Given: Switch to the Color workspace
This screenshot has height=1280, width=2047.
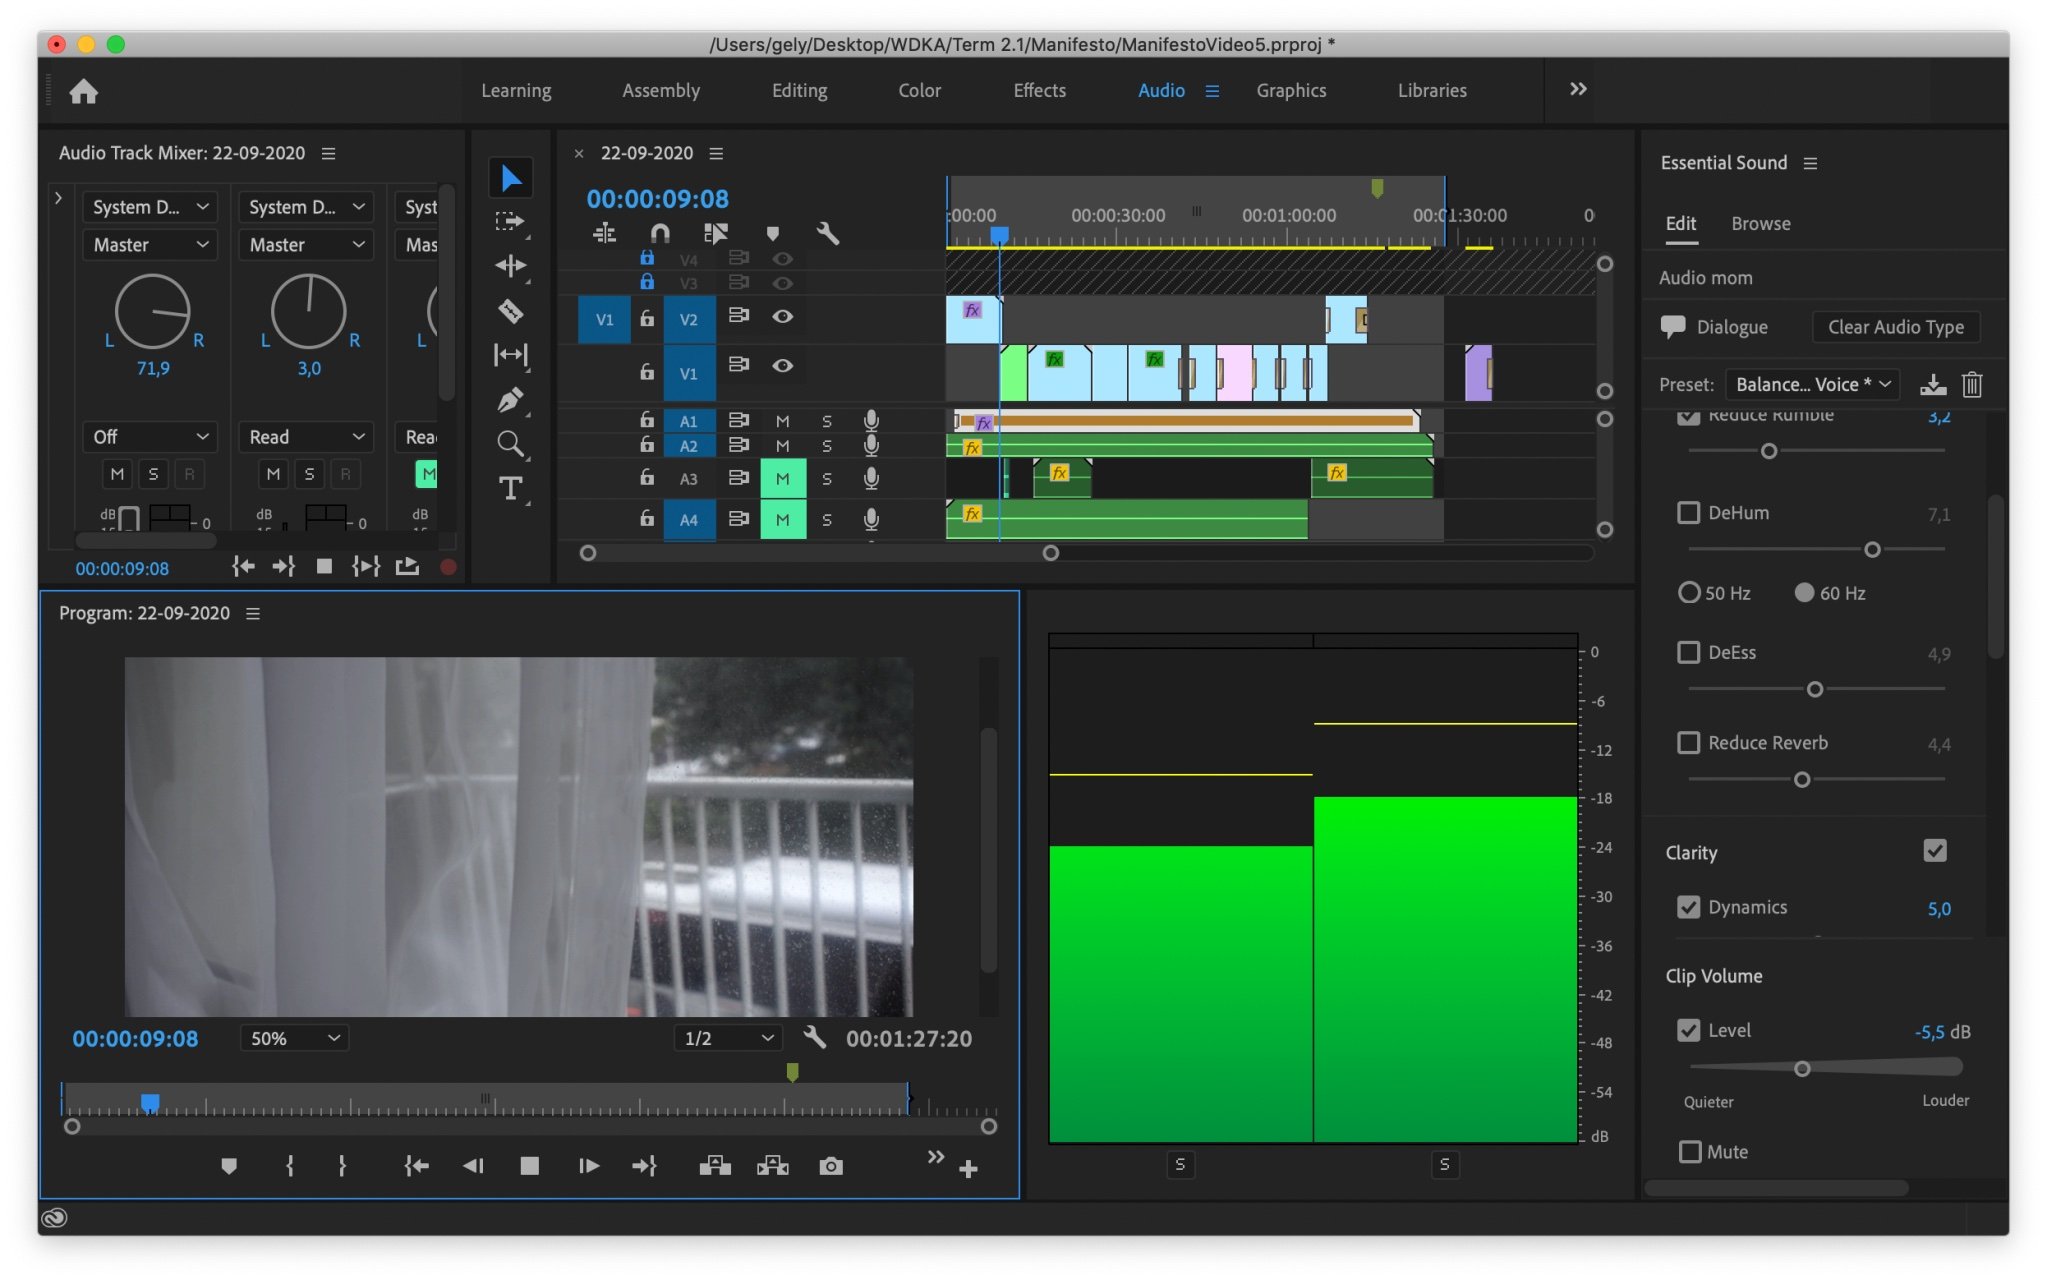Looking at the screenshot, I should pyautogui.click(x=919, y=91).
